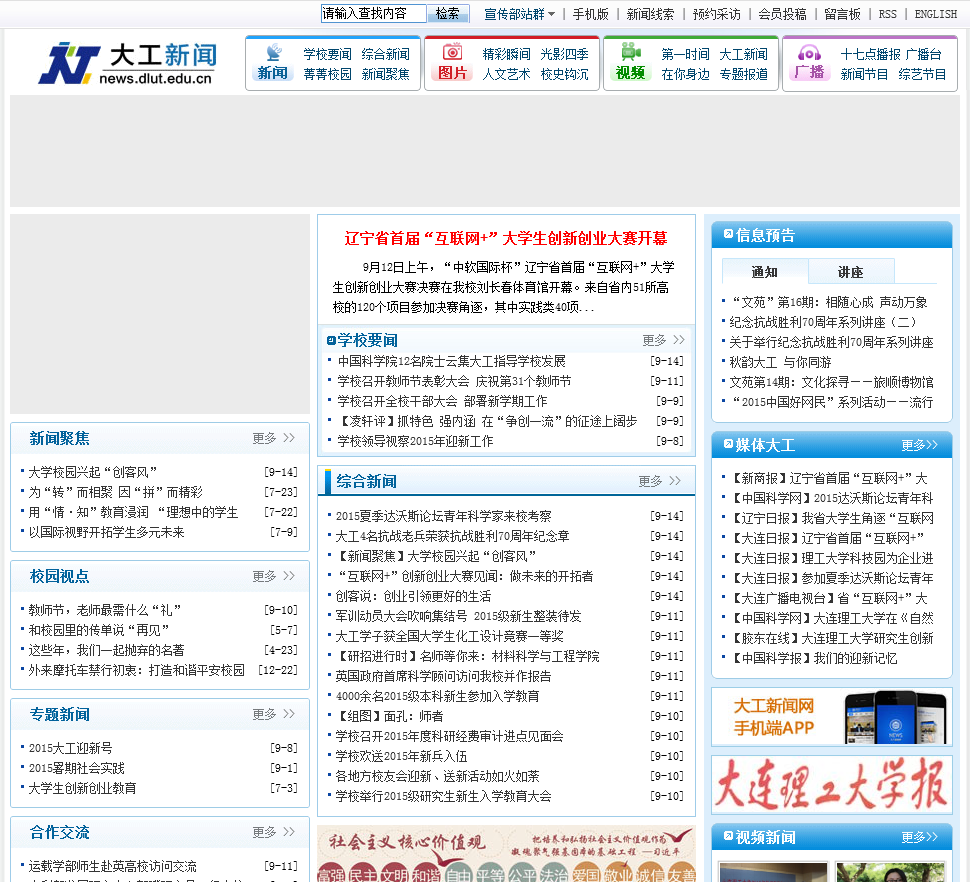Open 大学生创新创业教育 special topic
Screen dimensions: 970x882
[82, 789]
